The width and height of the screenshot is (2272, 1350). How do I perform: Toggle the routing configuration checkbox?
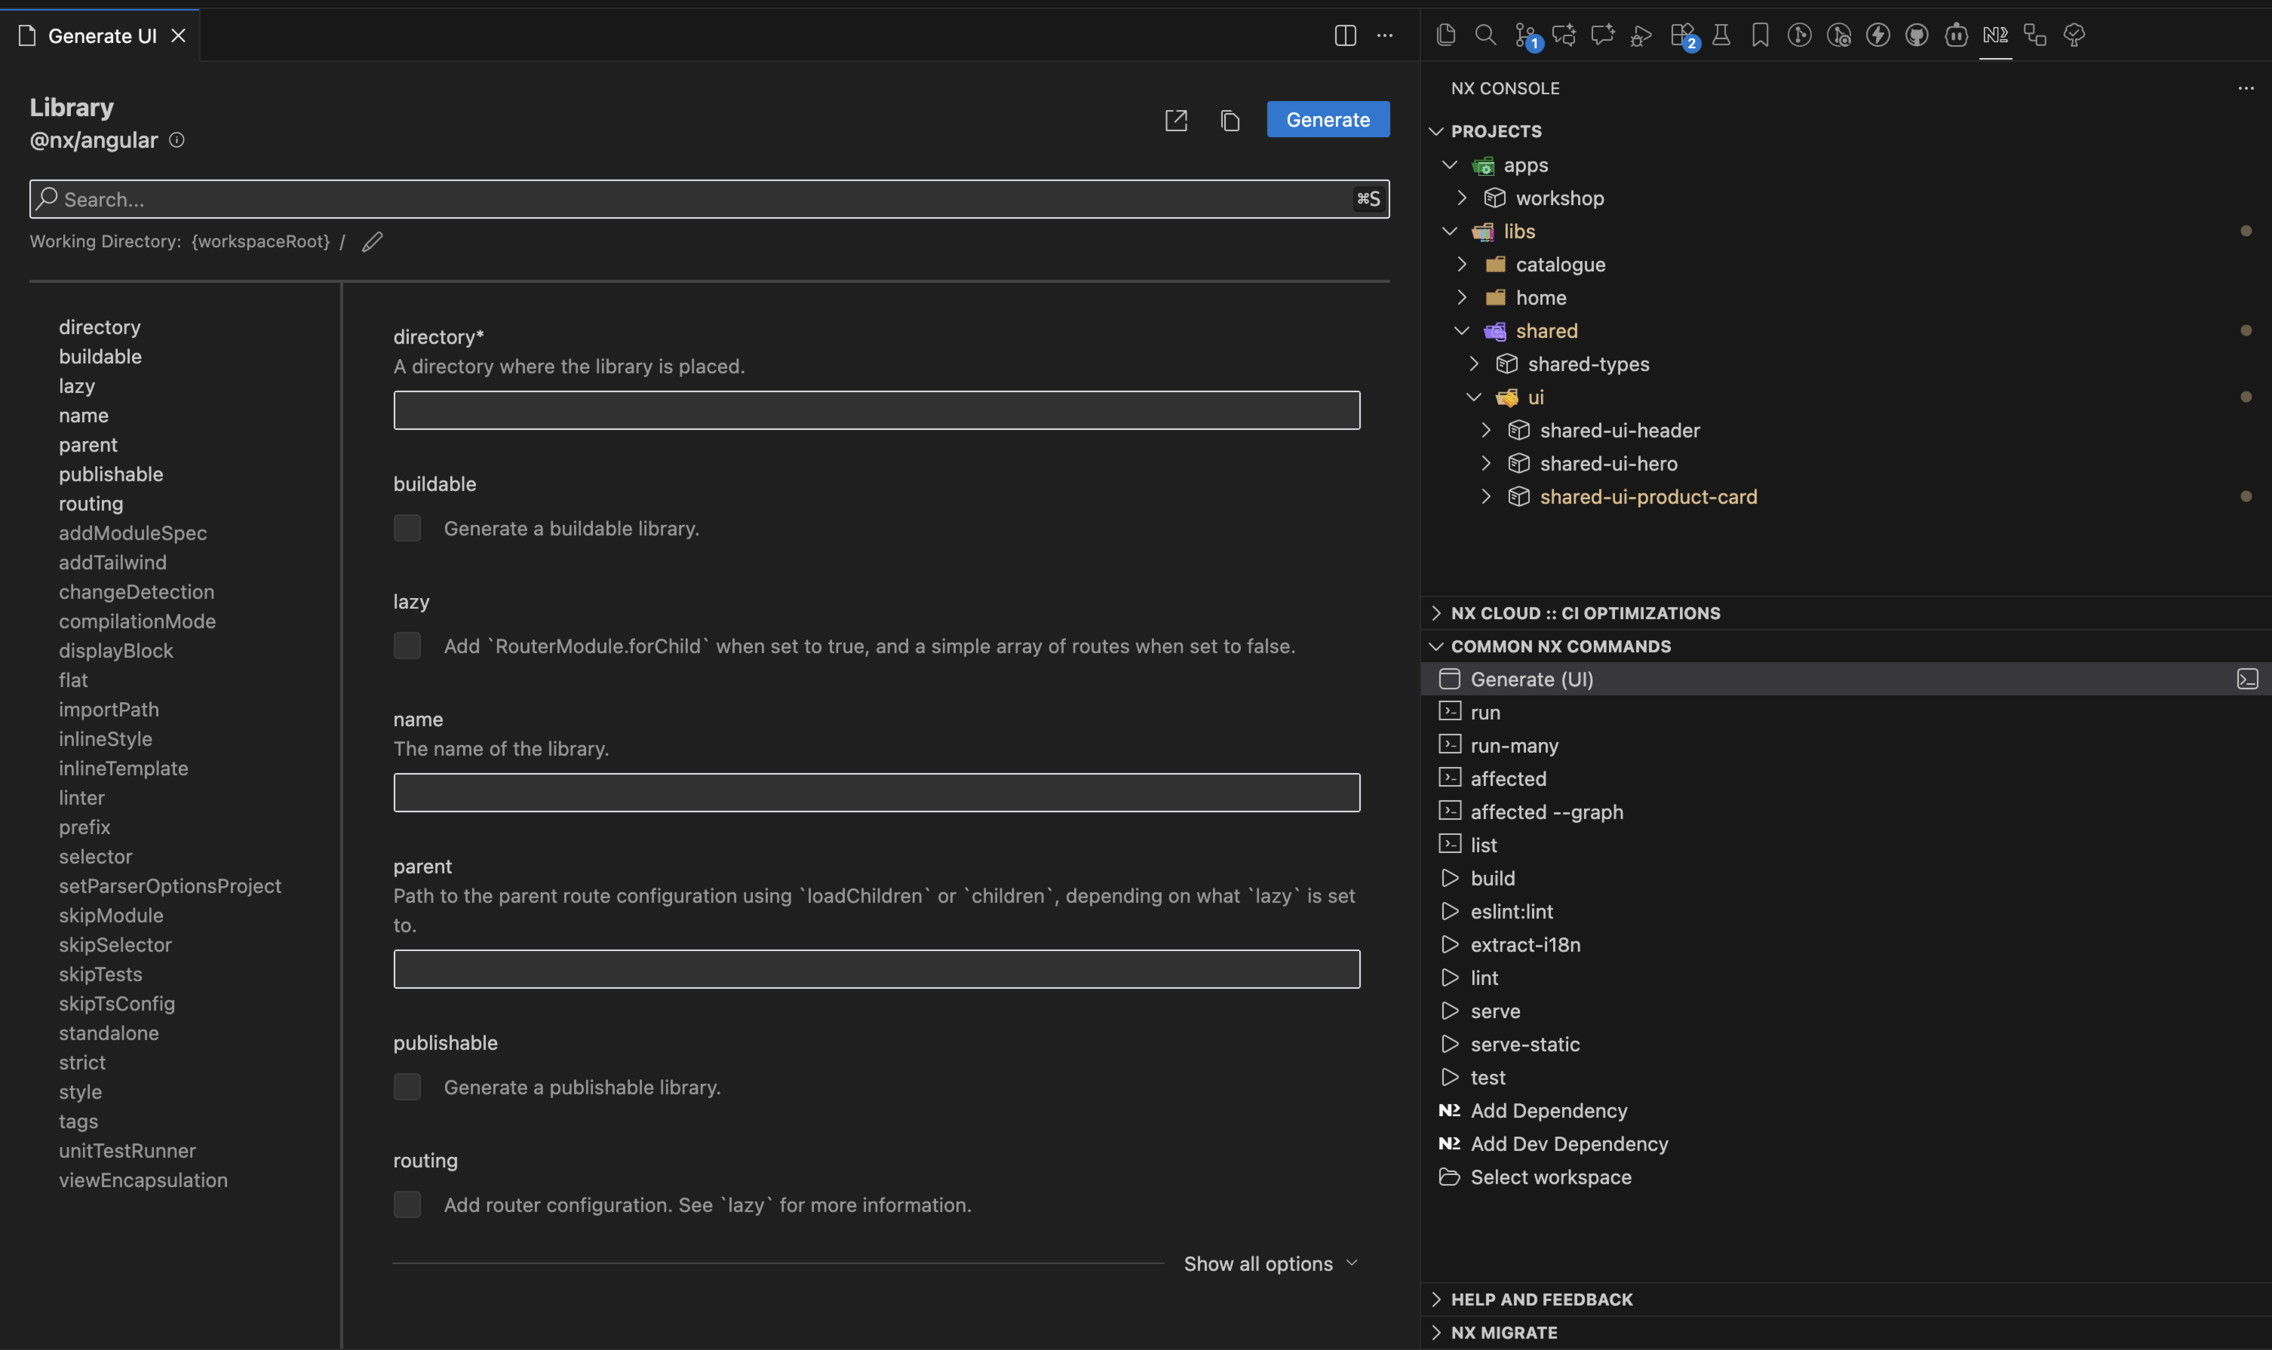(x=407, y=1205)
